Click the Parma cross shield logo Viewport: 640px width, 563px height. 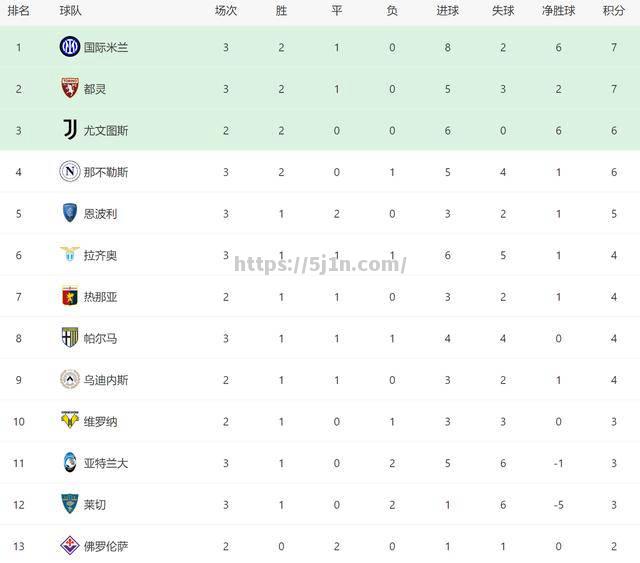(70, 338)
